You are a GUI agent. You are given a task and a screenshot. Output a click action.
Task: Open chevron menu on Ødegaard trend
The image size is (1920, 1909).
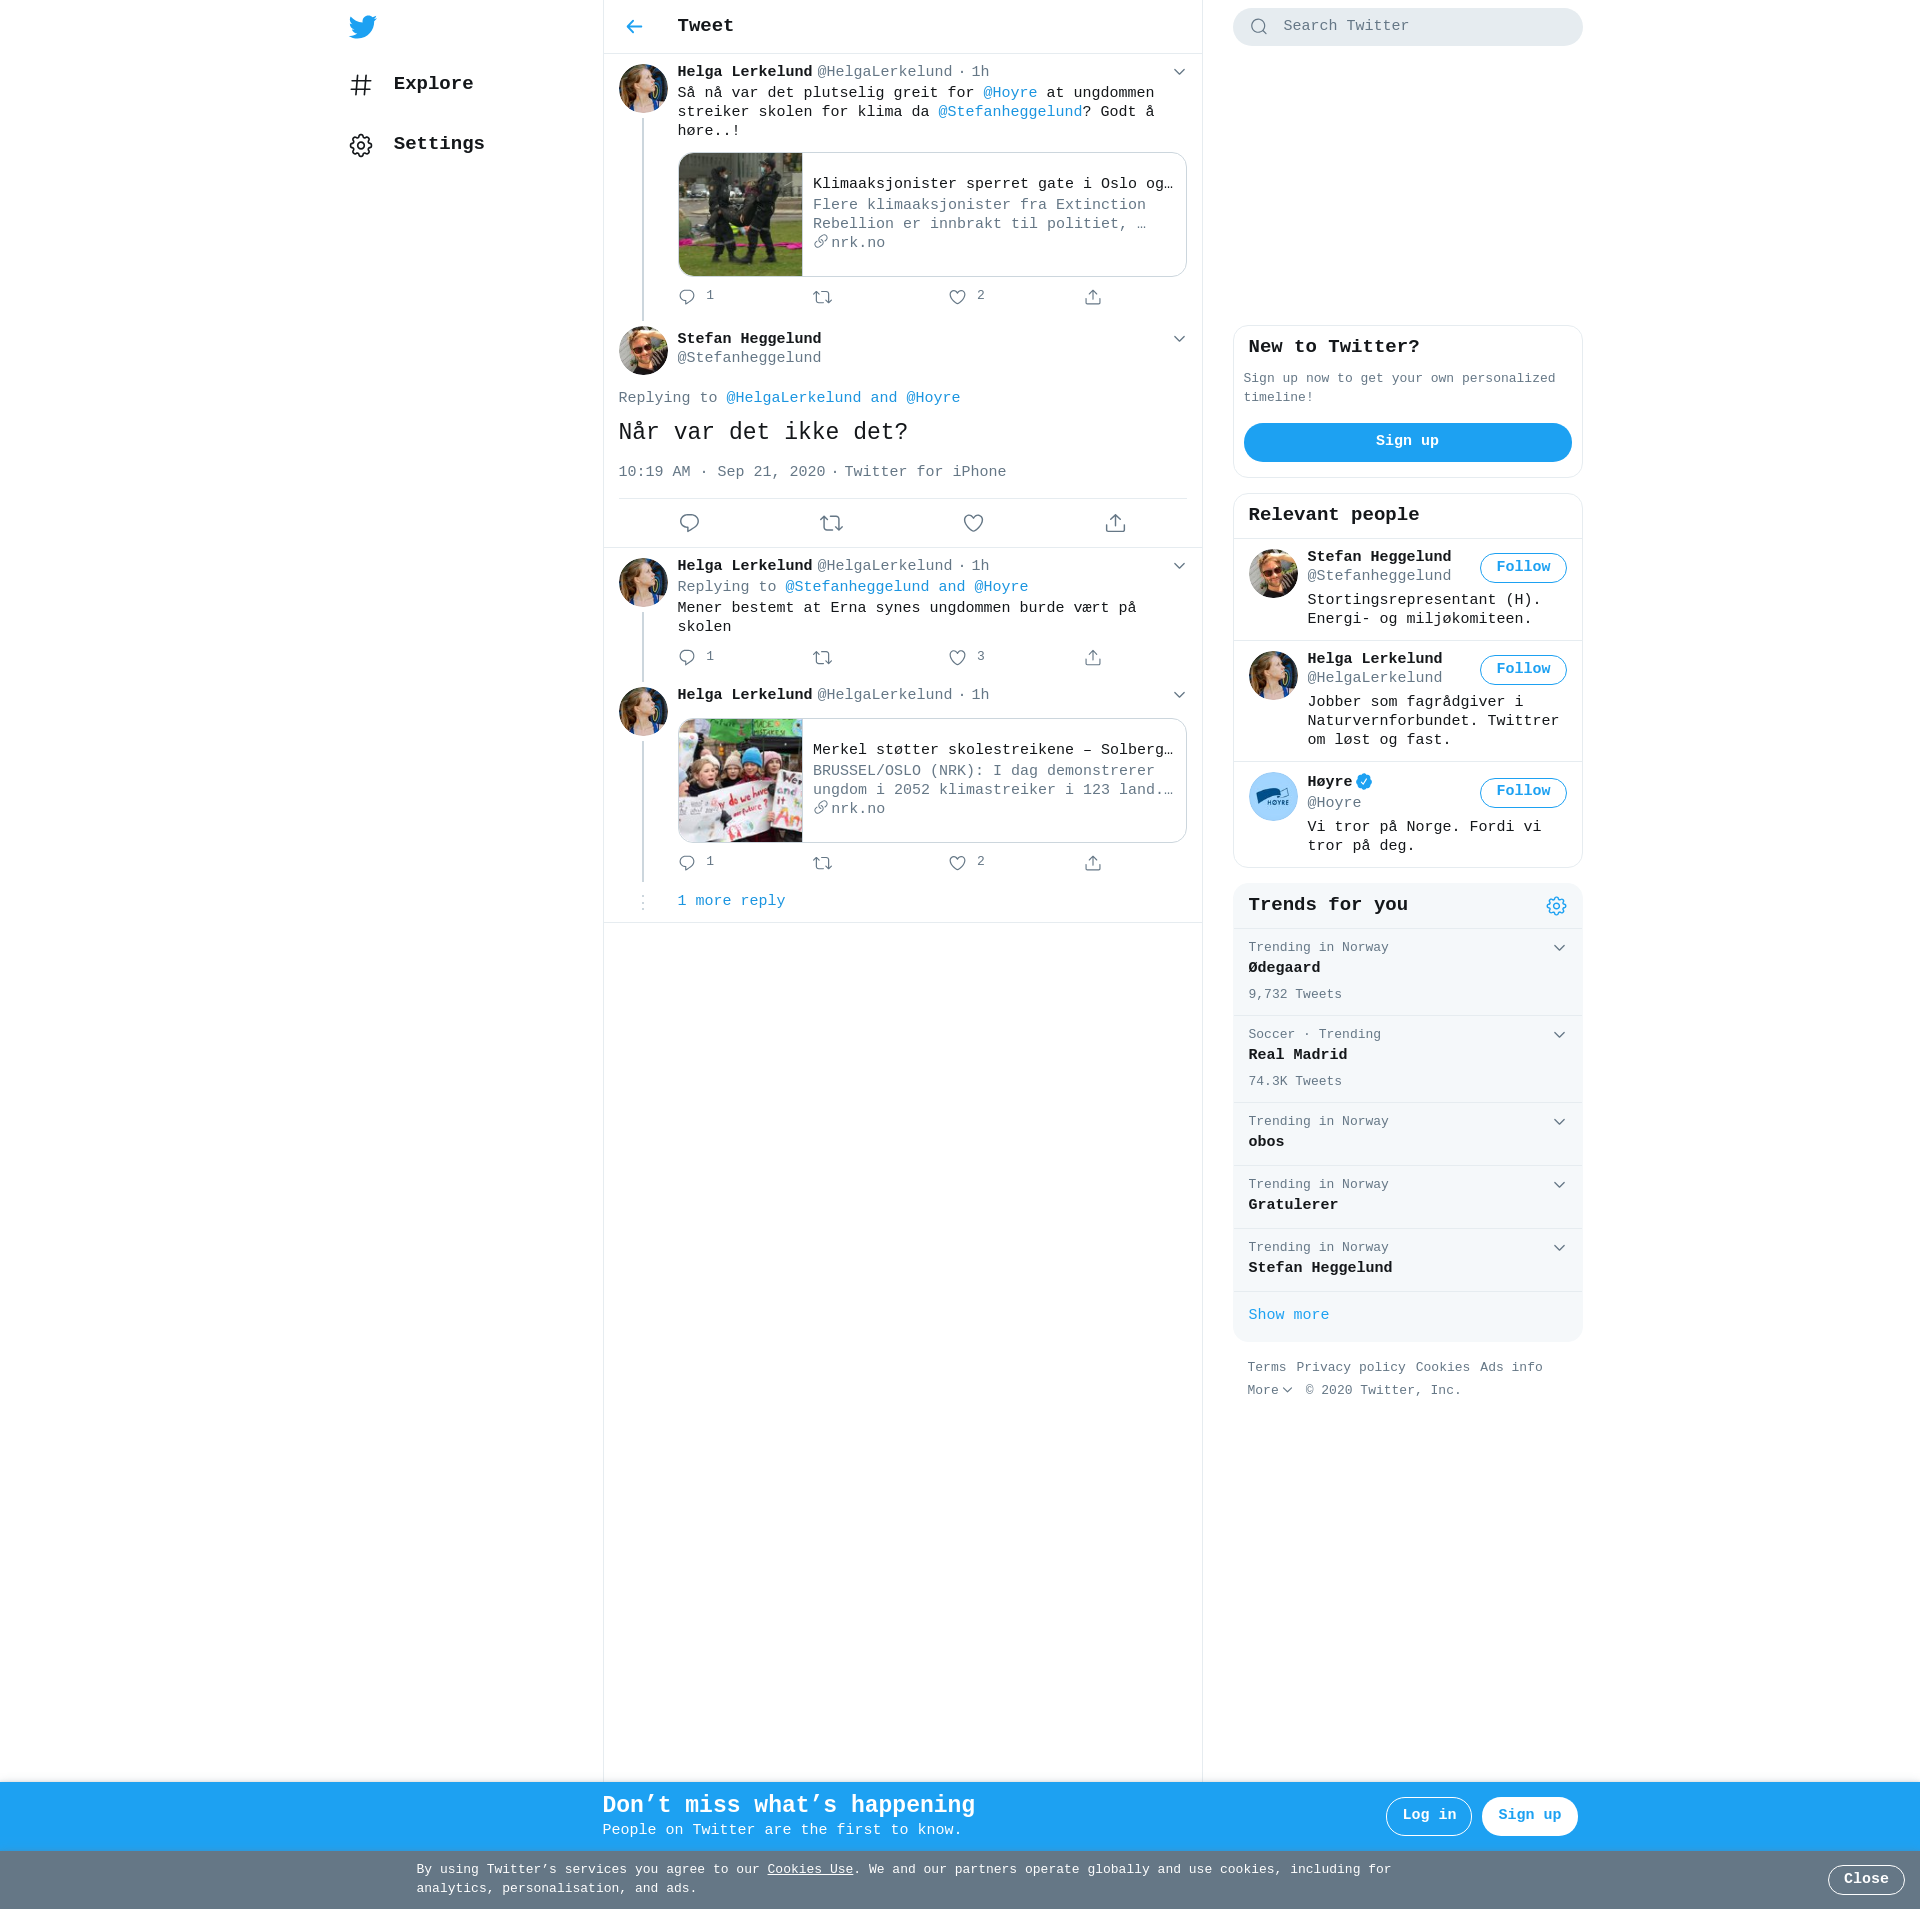pos(1559,948)
